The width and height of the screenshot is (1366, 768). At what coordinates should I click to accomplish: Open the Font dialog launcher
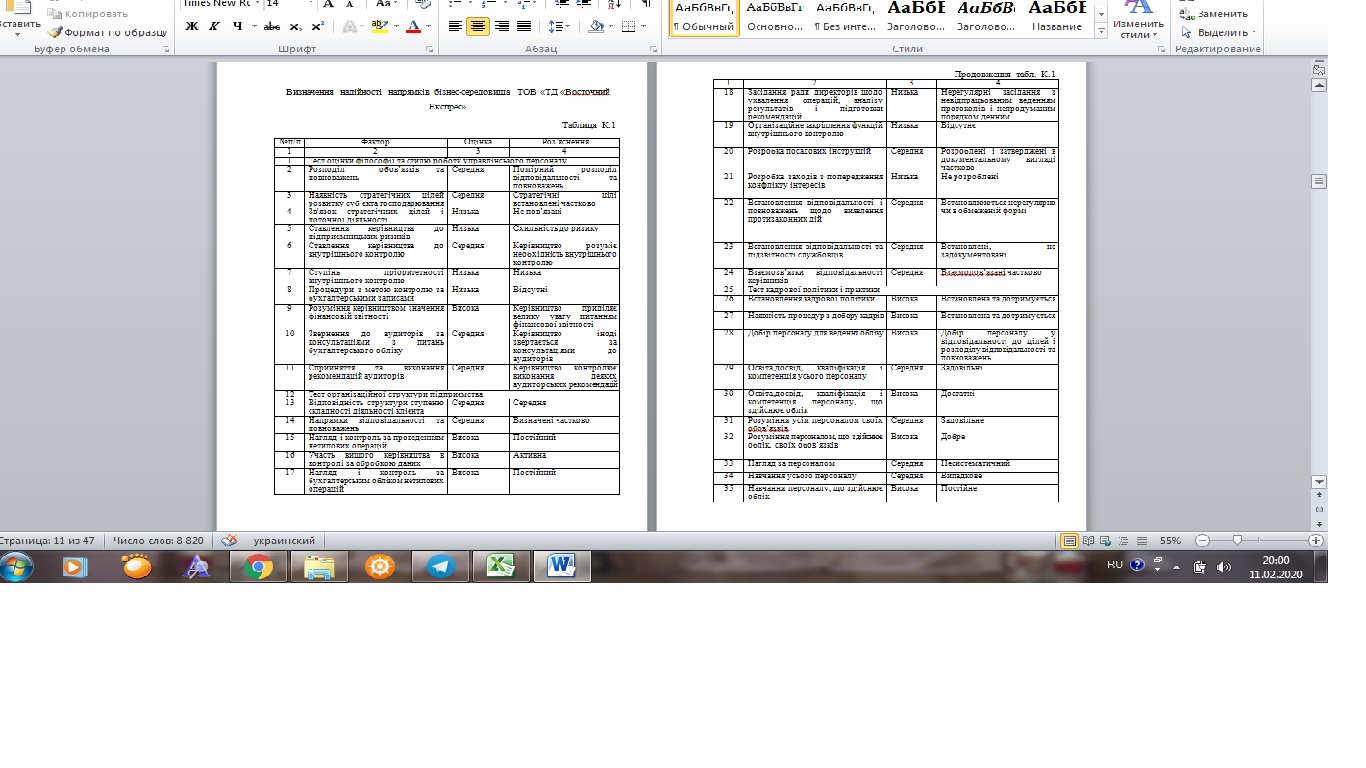pyautogui.click(x=430, y=49)
